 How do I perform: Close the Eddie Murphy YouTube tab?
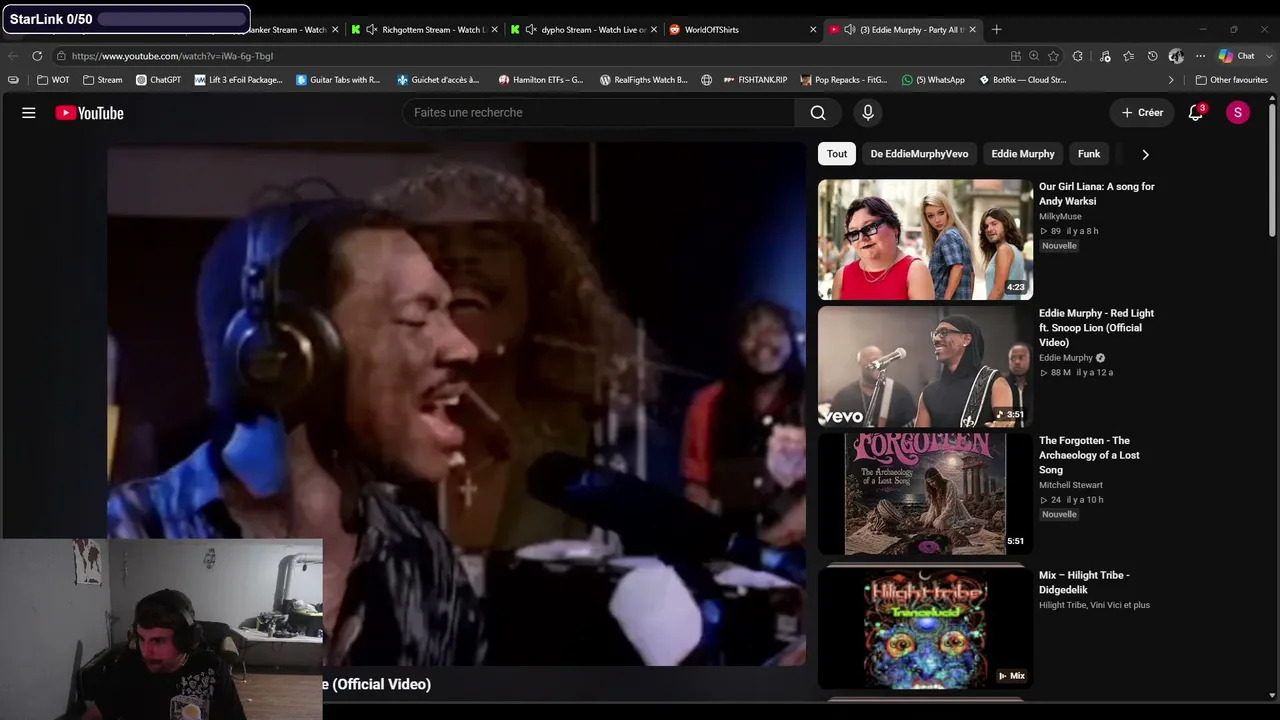pos(972,30)
